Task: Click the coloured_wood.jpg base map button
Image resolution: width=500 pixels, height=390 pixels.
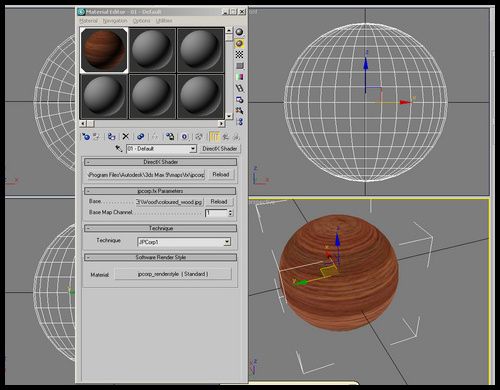Action: coord(170,202)
